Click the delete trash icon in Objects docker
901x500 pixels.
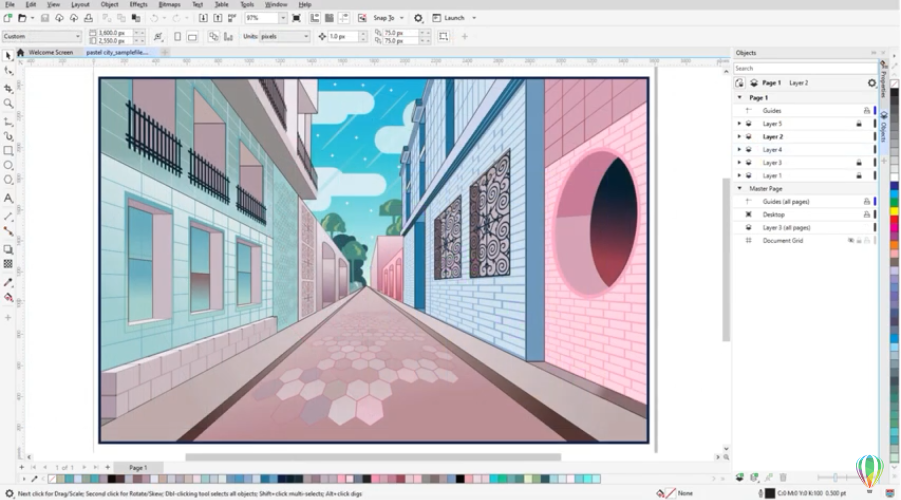pos(783,478)
